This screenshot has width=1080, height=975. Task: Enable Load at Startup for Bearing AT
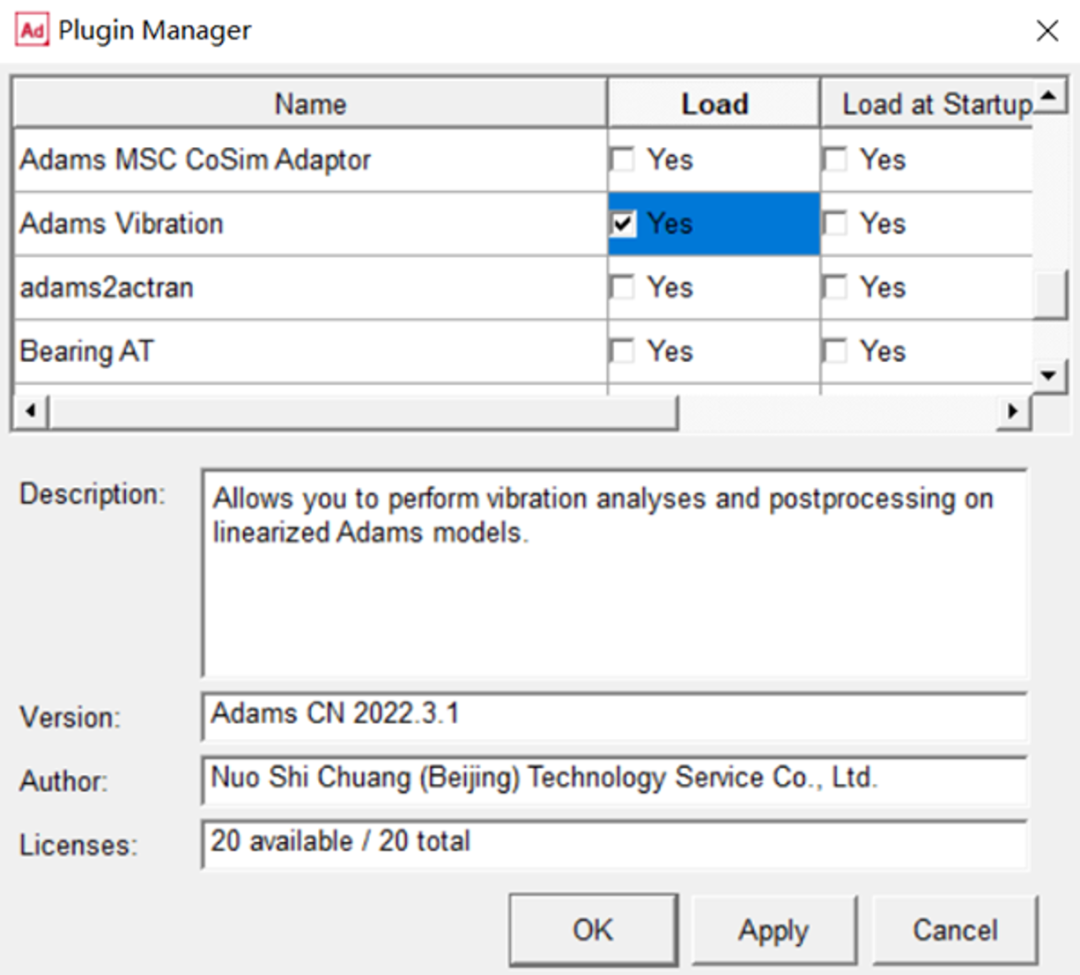835,351
